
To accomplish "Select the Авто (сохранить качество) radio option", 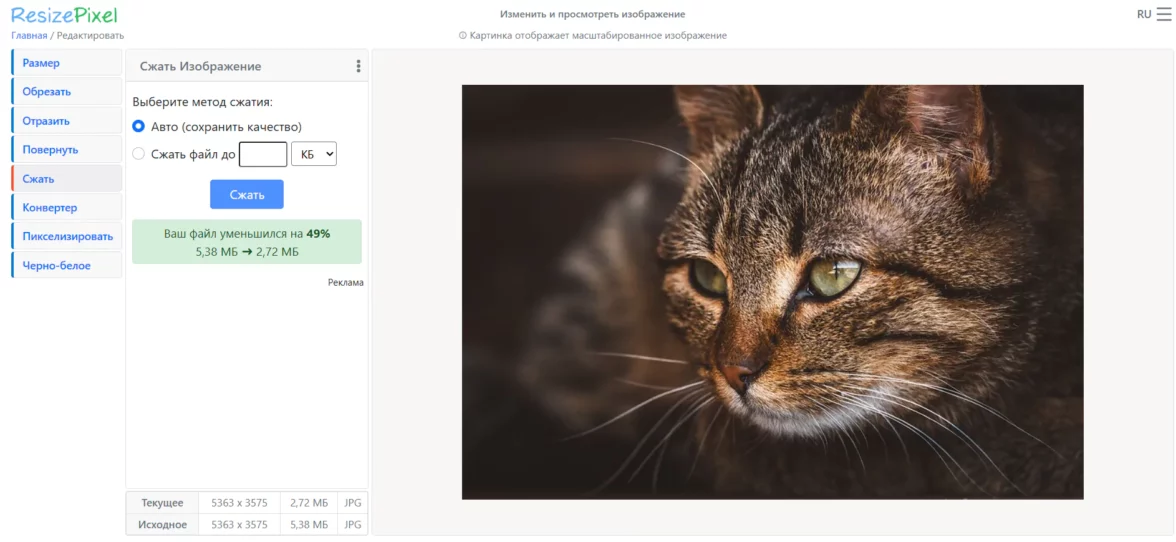I will pos(139,127).
